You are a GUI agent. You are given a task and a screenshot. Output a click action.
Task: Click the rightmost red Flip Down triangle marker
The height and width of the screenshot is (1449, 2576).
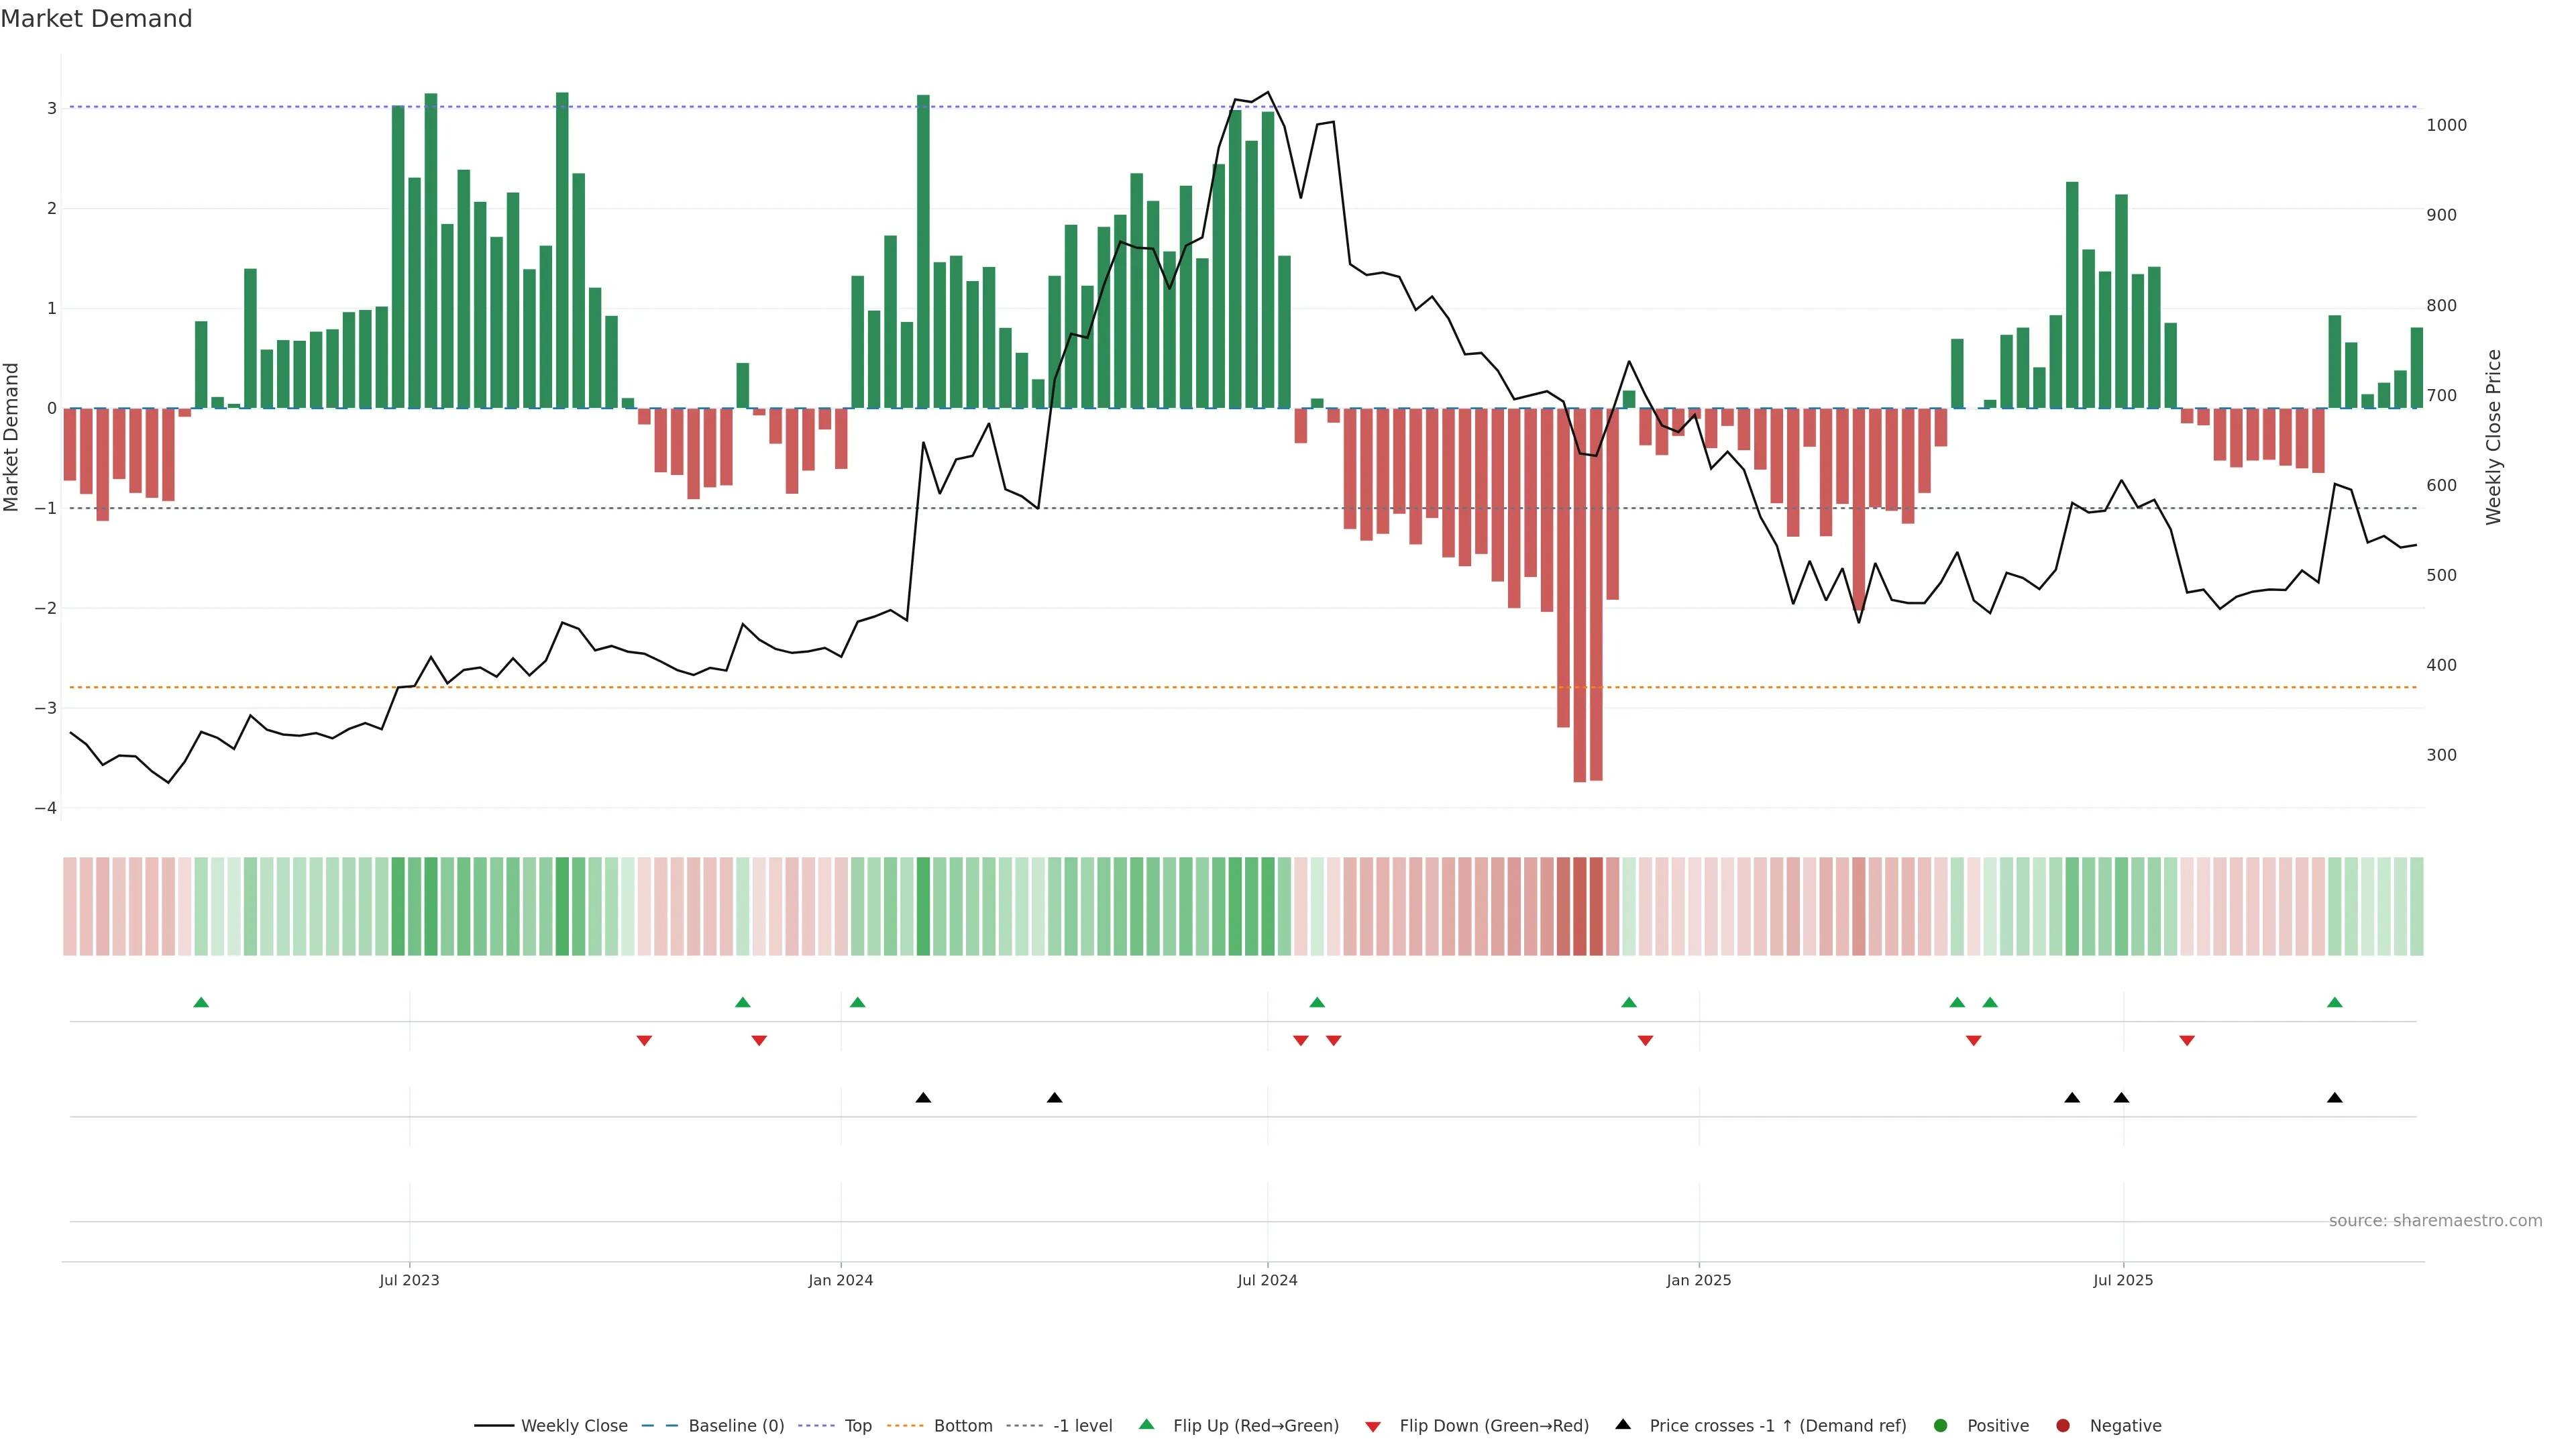pyautogui.click(x=2187, y=1041)
